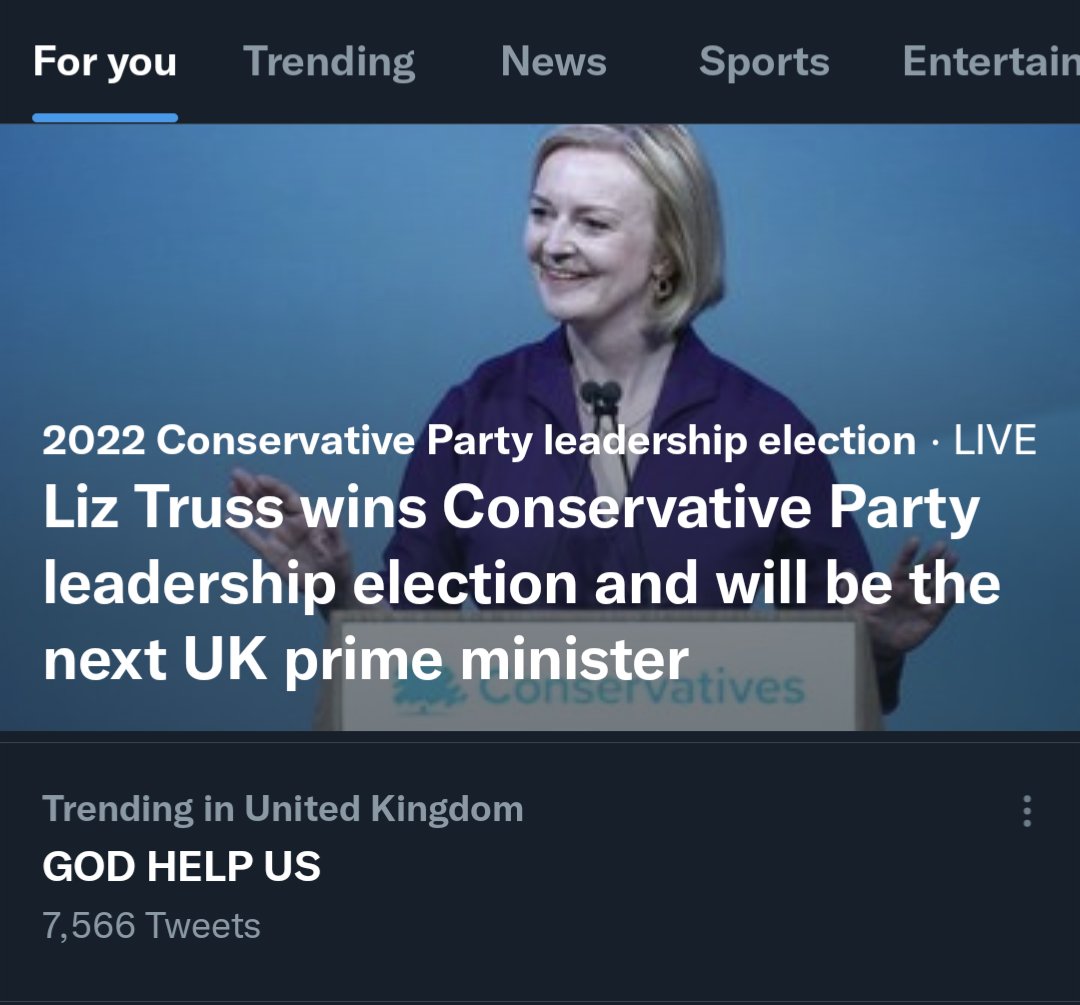Viewport: 1080px width, 1005px height.
Task: Tap the LIVE indicator on the story
Action: pyautogui.click(x=995, y=439)
